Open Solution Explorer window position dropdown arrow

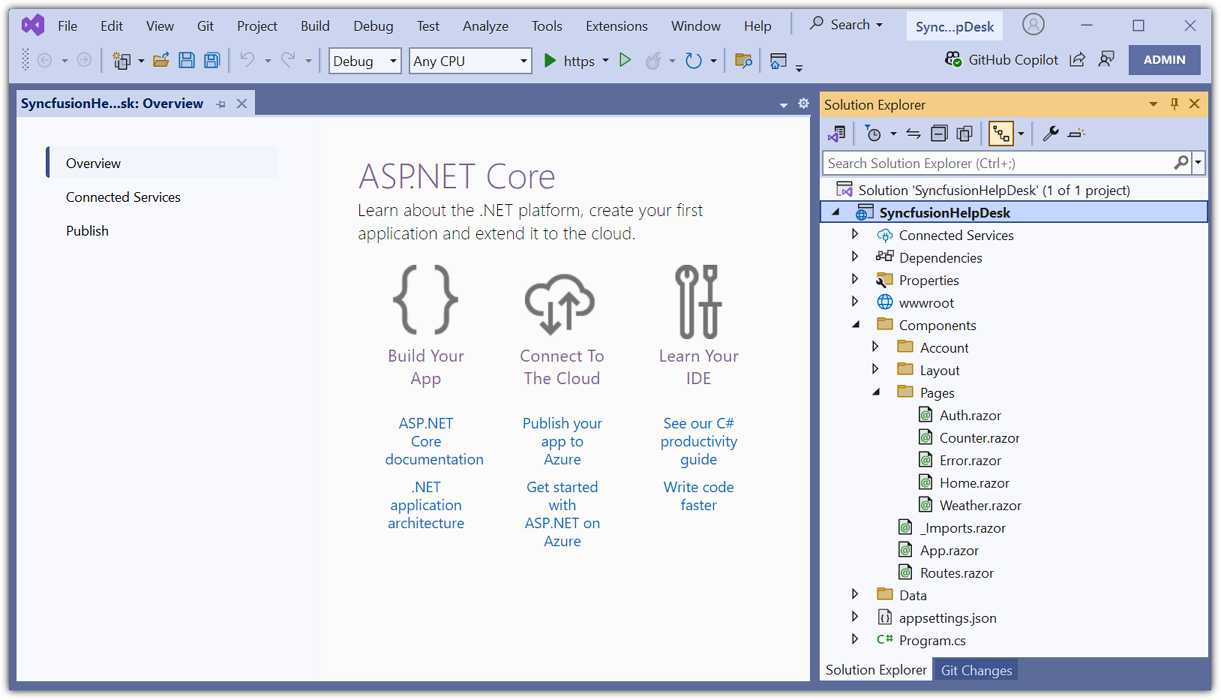click(1153, 104)
